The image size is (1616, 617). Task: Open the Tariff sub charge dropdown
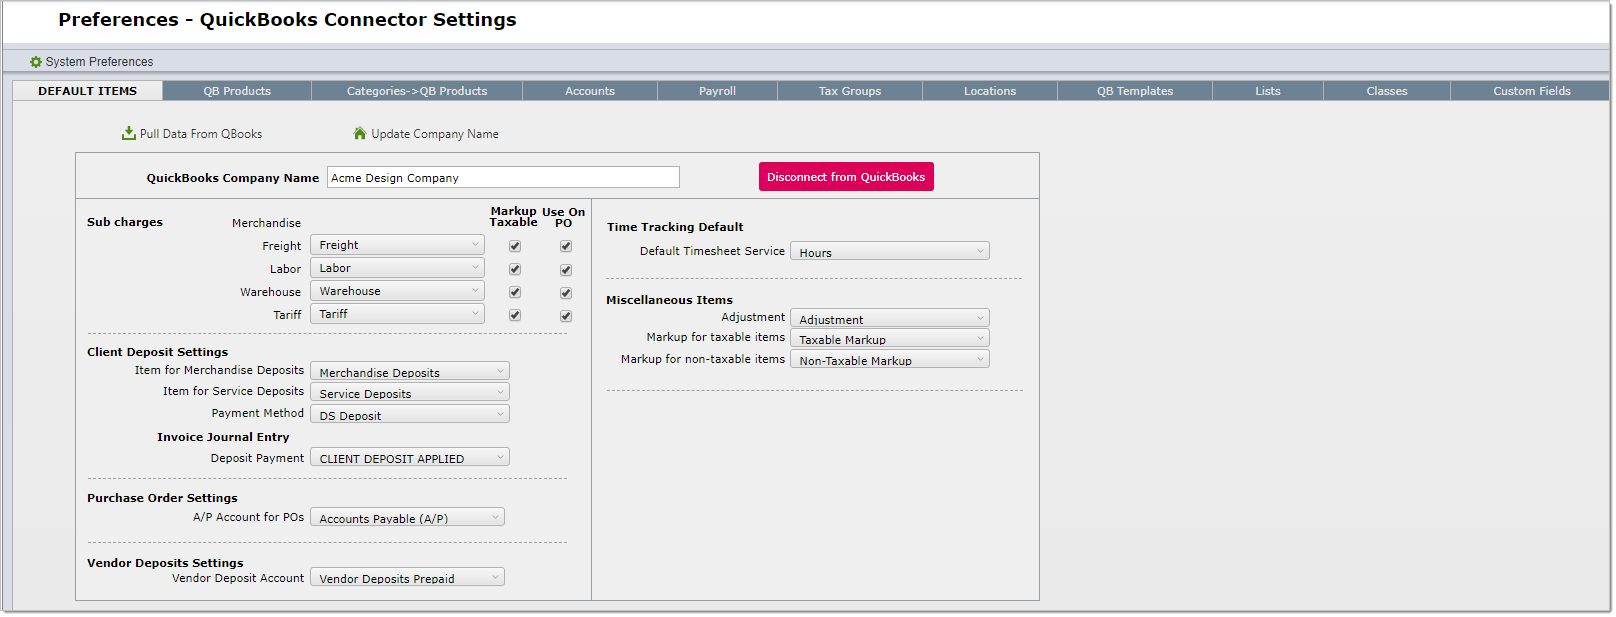click(397, 314)
